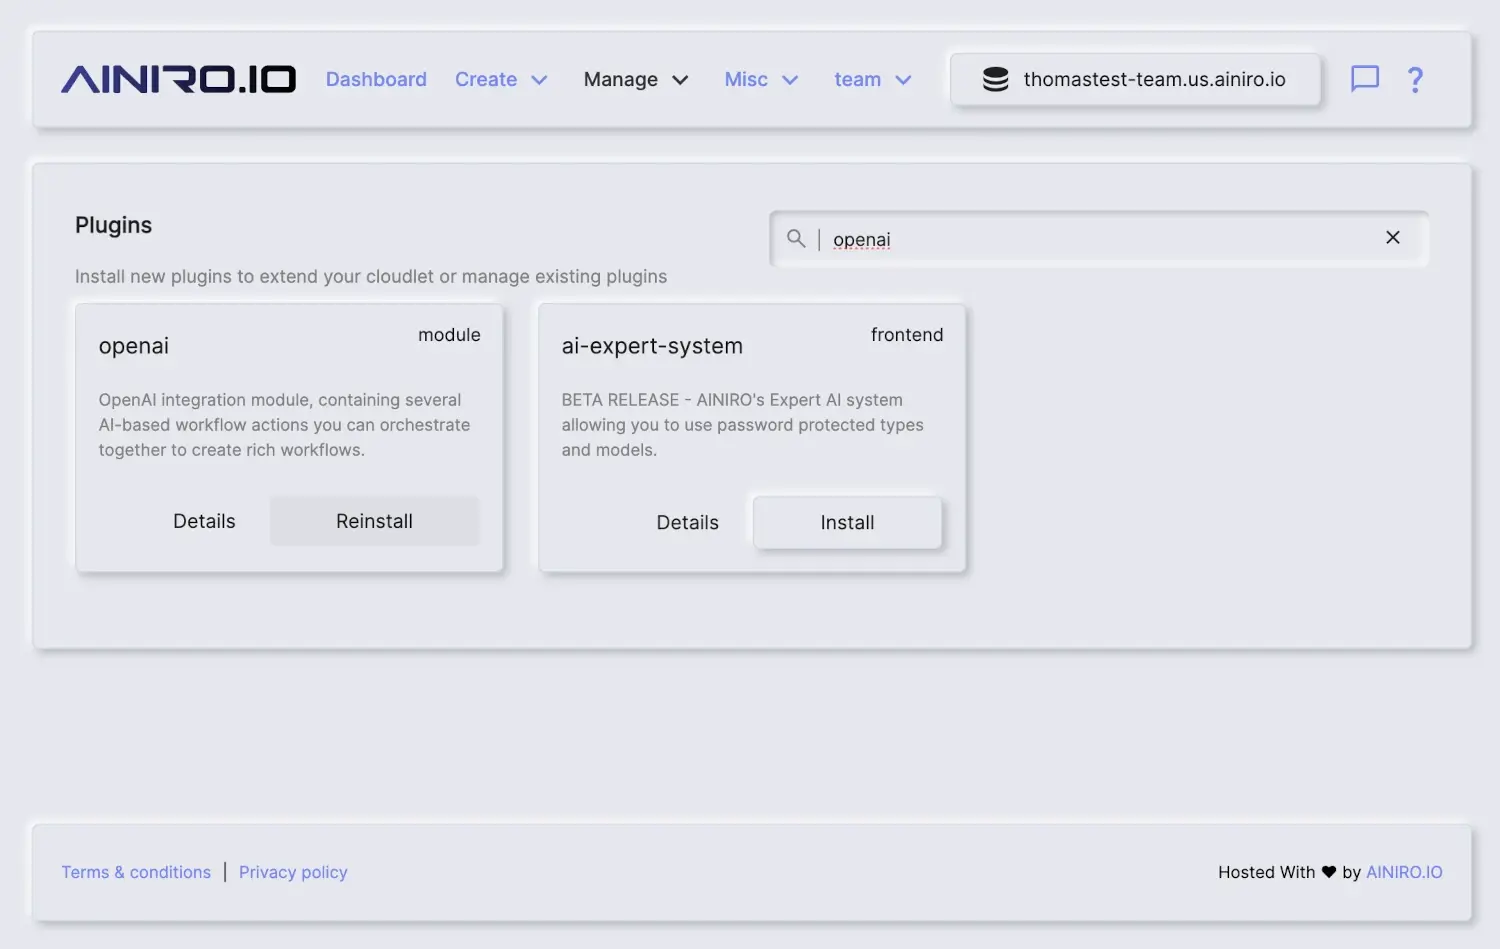Open help with the question mark icon
This screenshot has width=1500, height=949.
coord(1415,79)
